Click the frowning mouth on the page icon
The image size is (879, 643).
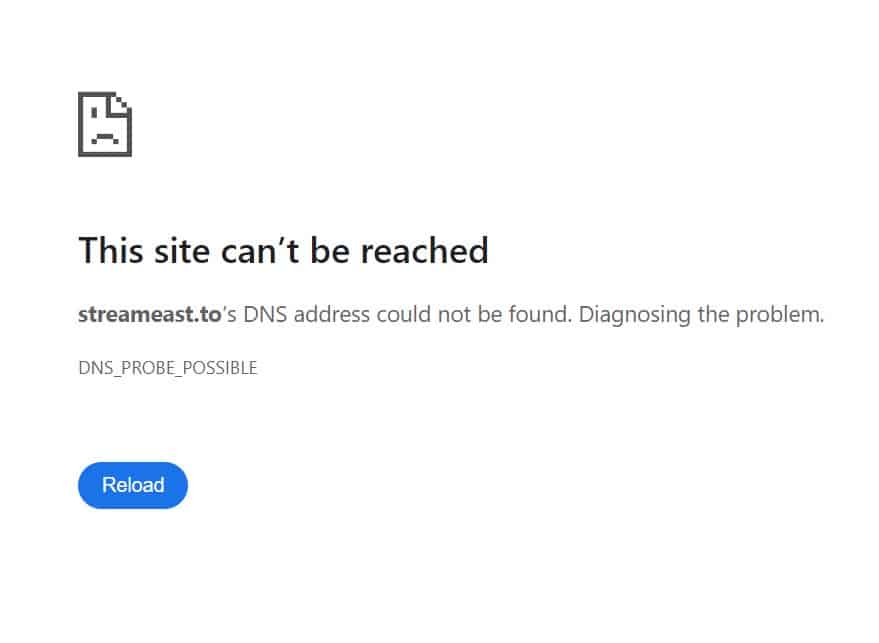click(105, 138)
